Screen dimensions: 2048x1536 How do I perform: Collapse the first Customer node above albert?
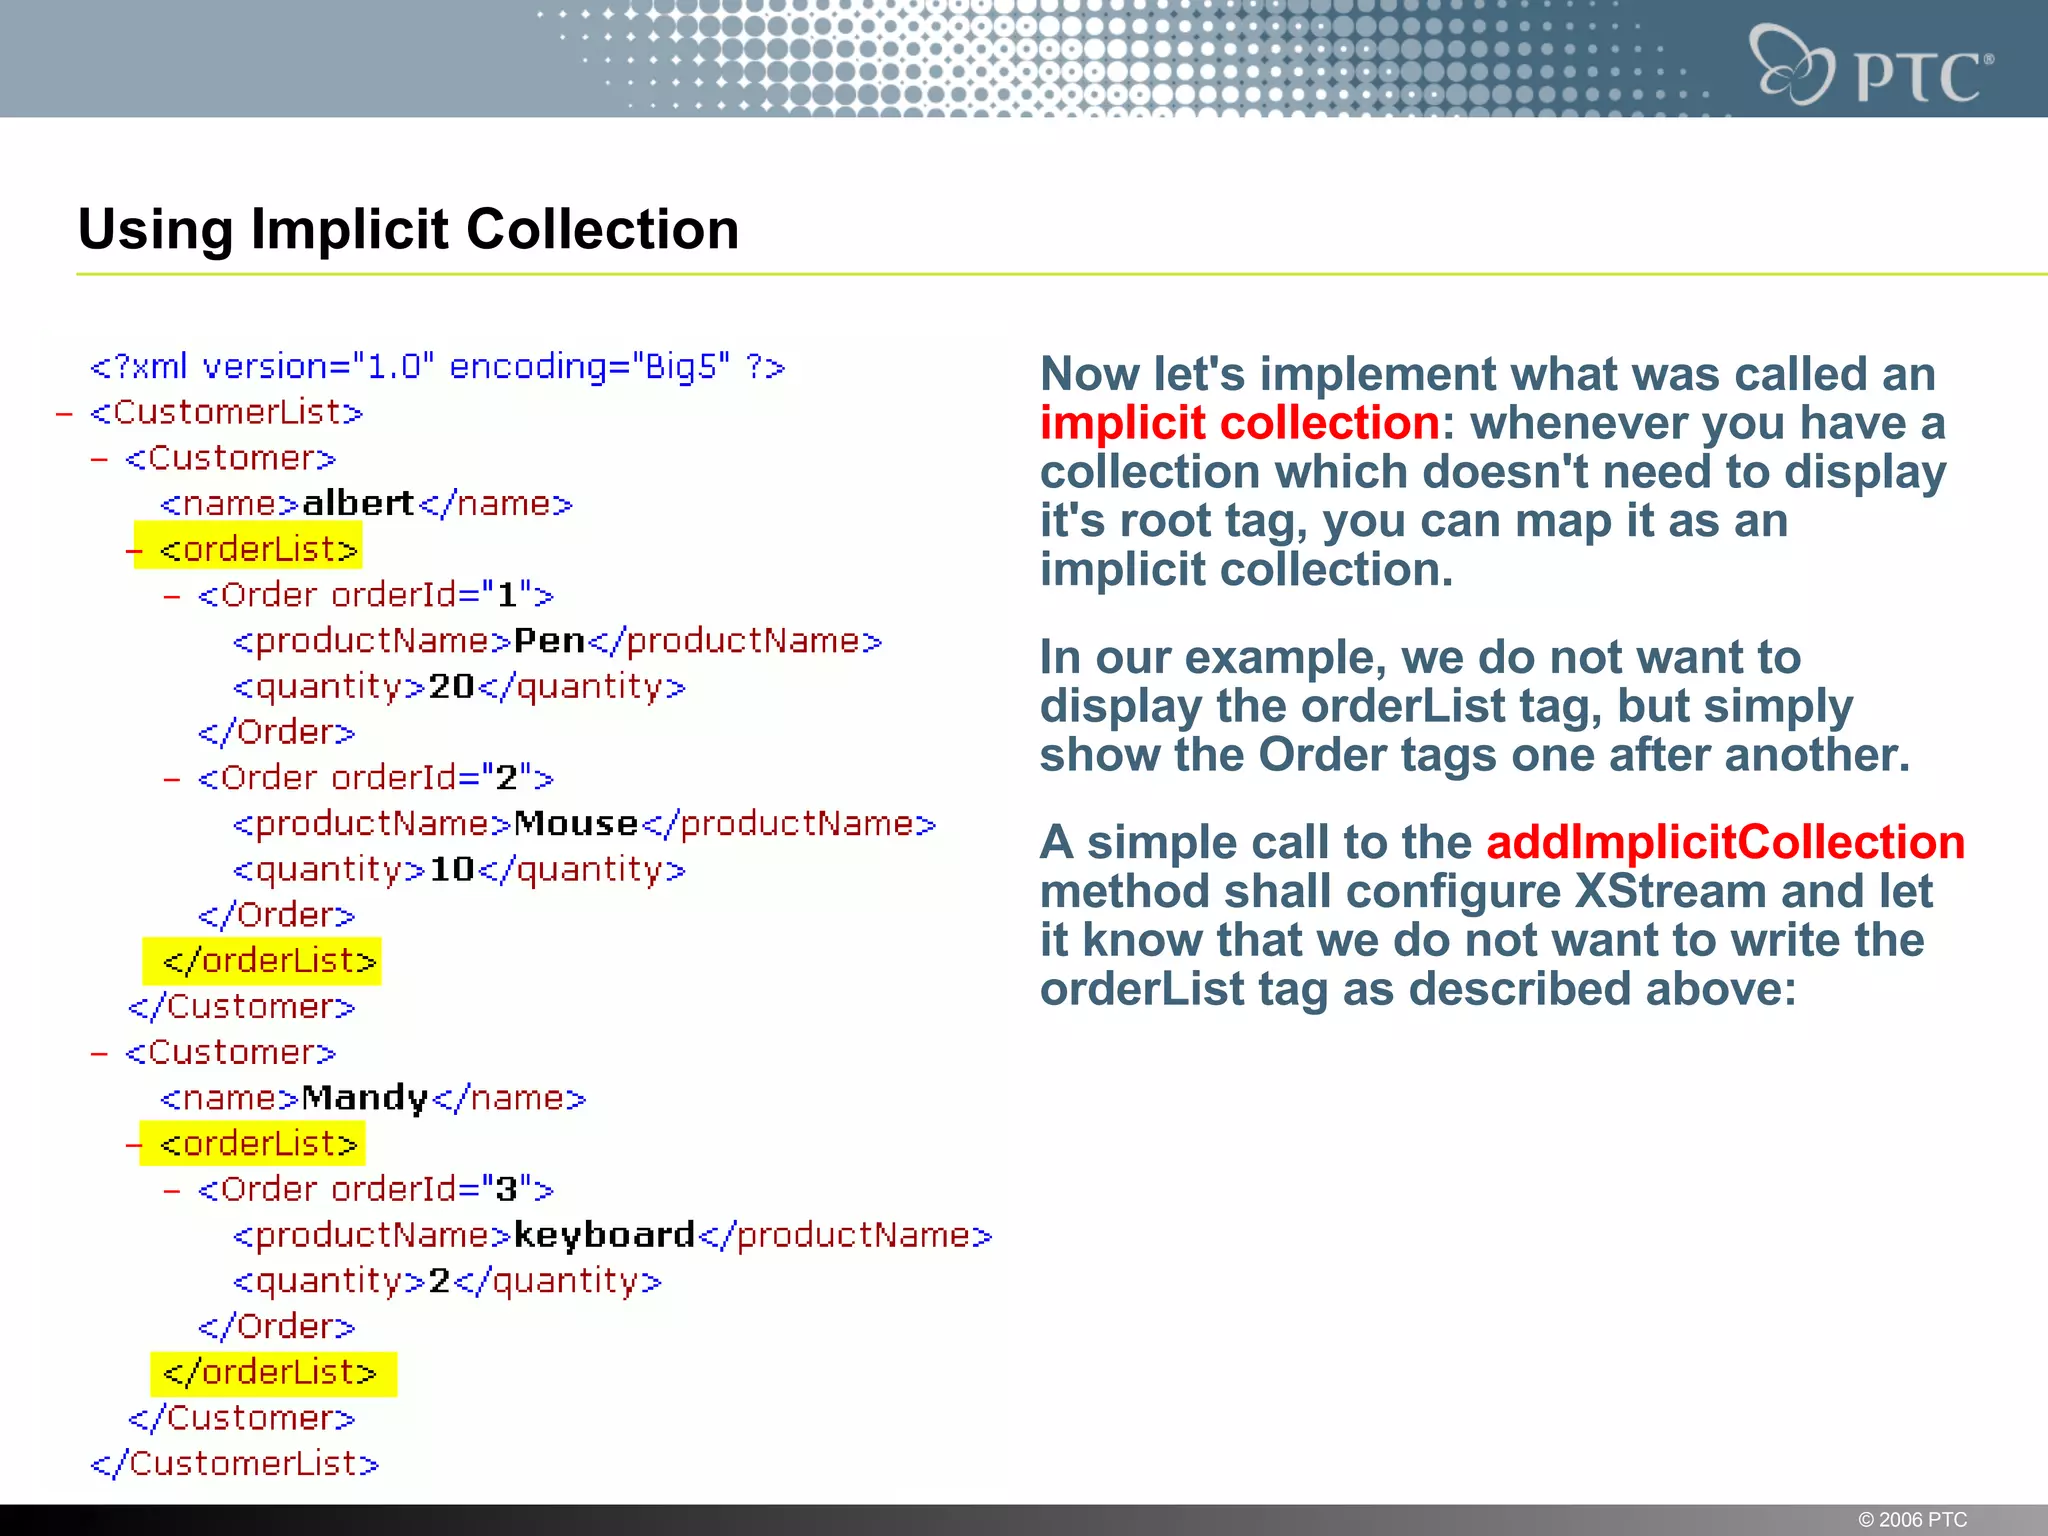[99, 459]
